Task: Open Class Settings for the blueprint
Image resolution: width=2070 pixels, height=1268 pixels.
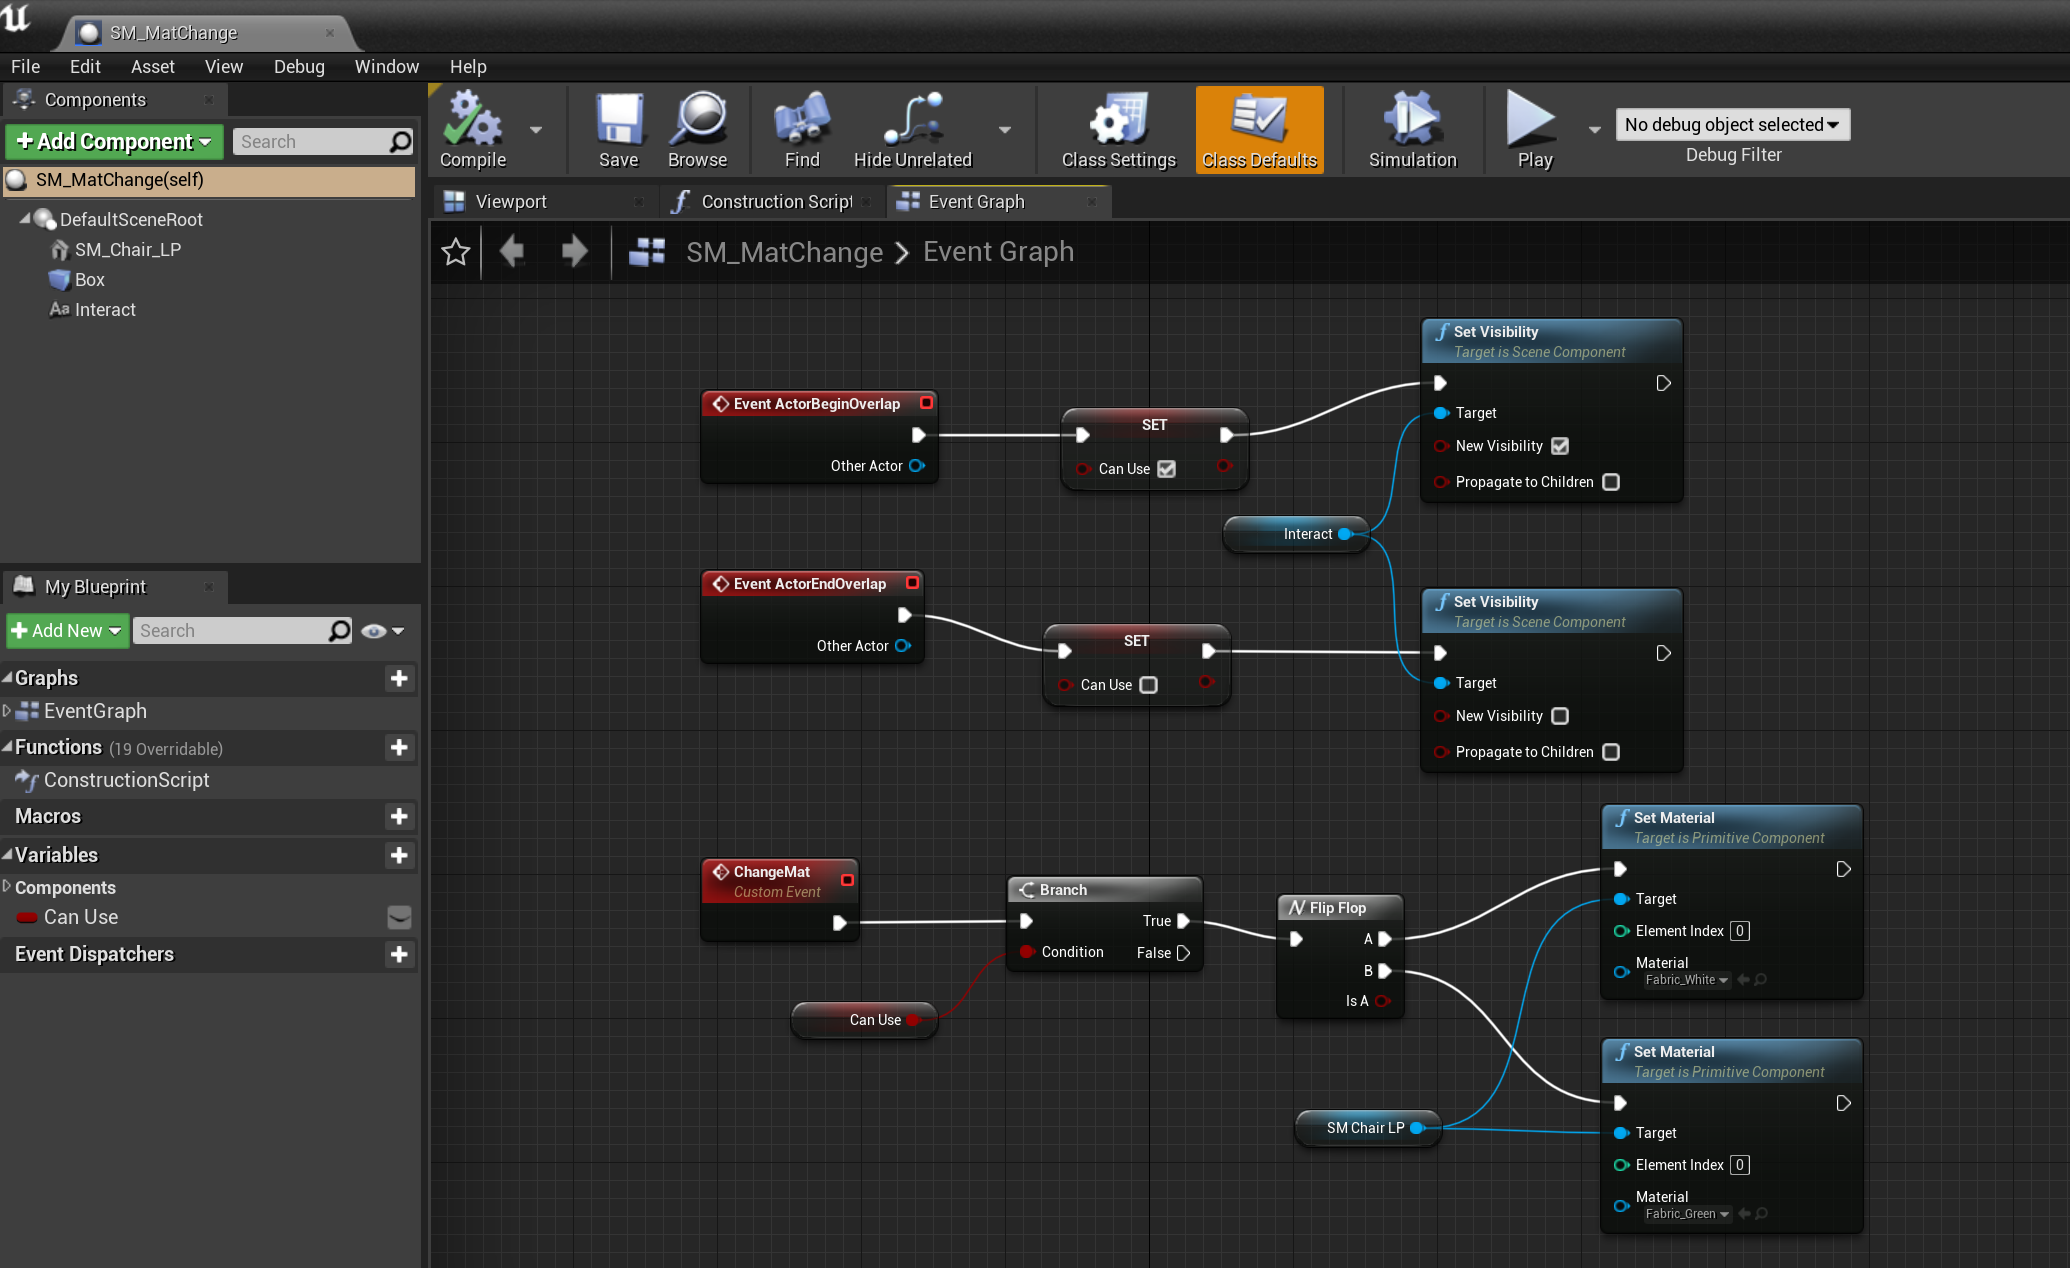Action: pyautogui.click(x=1116, y=130)
